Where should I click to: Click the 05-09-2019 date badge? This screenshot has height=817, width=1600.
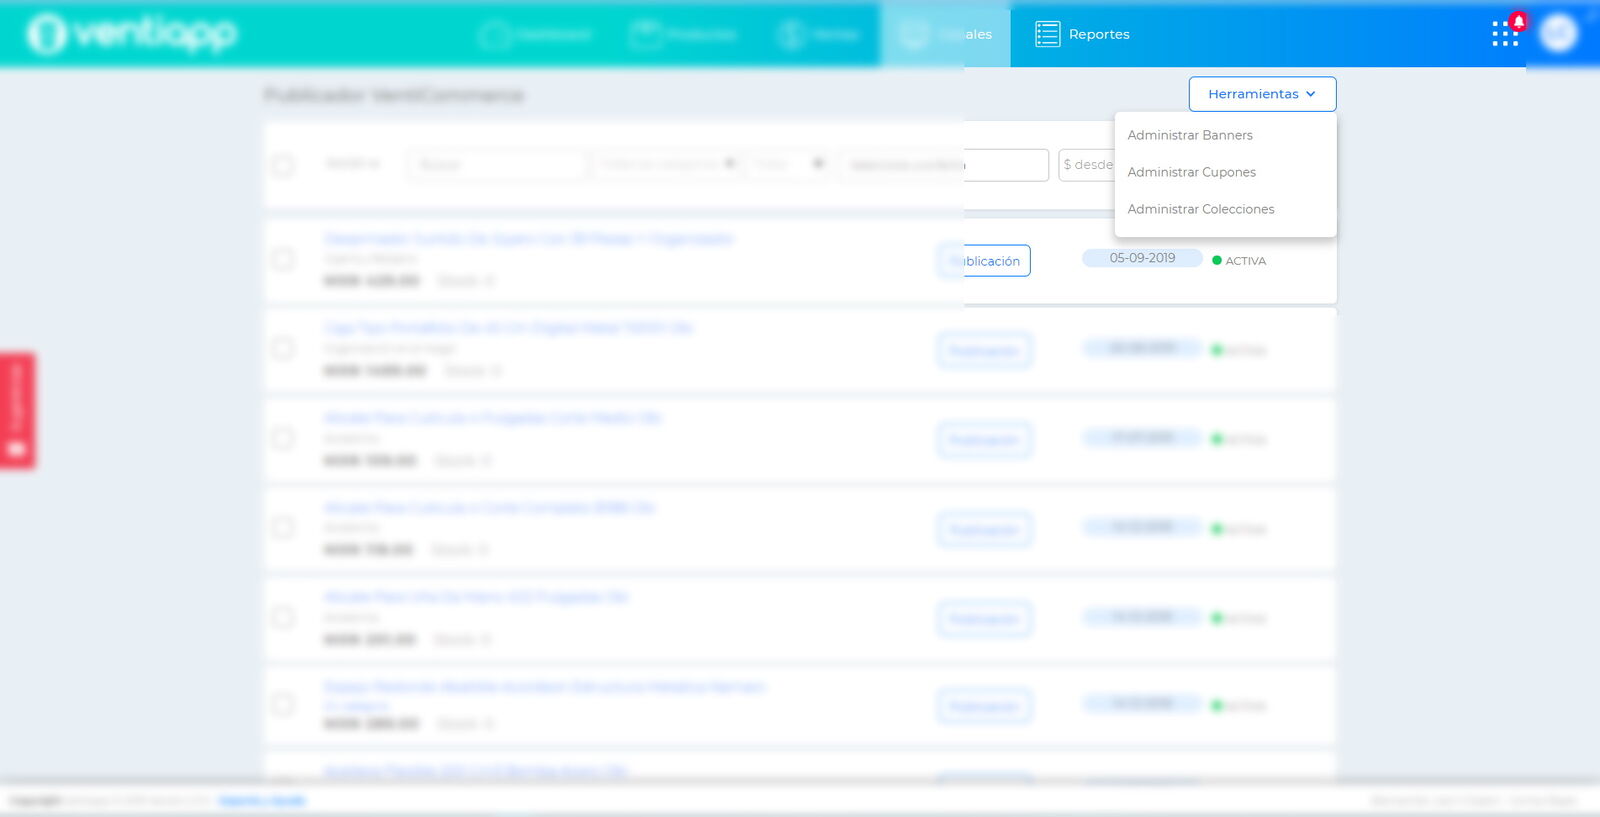pyautogui.click(x=1142, y=258)
